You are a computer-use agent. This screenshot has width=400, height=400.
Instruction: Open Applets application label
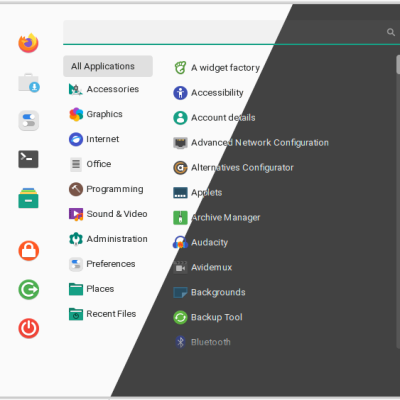click(x=206, y=193)
